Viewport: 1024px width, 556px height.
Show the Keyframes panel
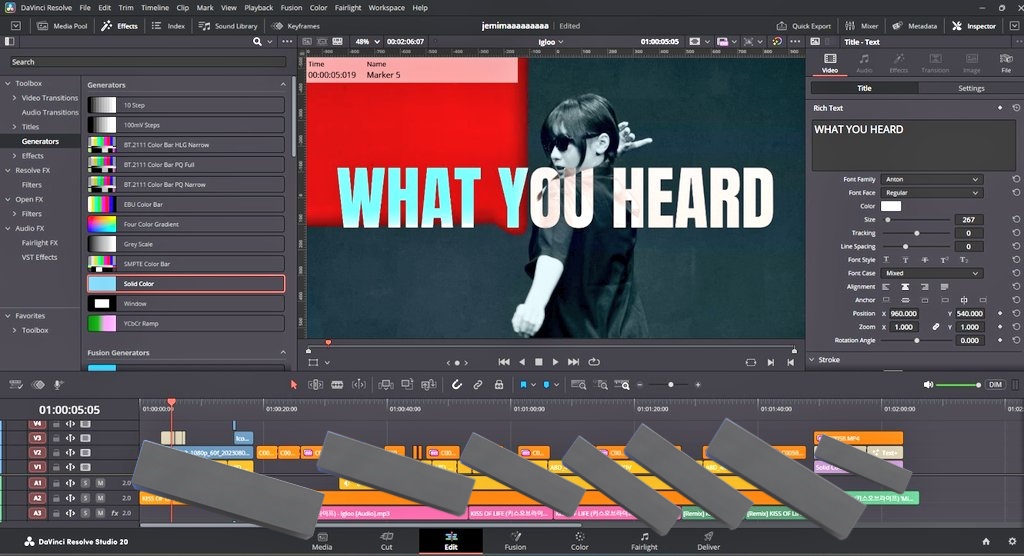(x=295, y=26)
